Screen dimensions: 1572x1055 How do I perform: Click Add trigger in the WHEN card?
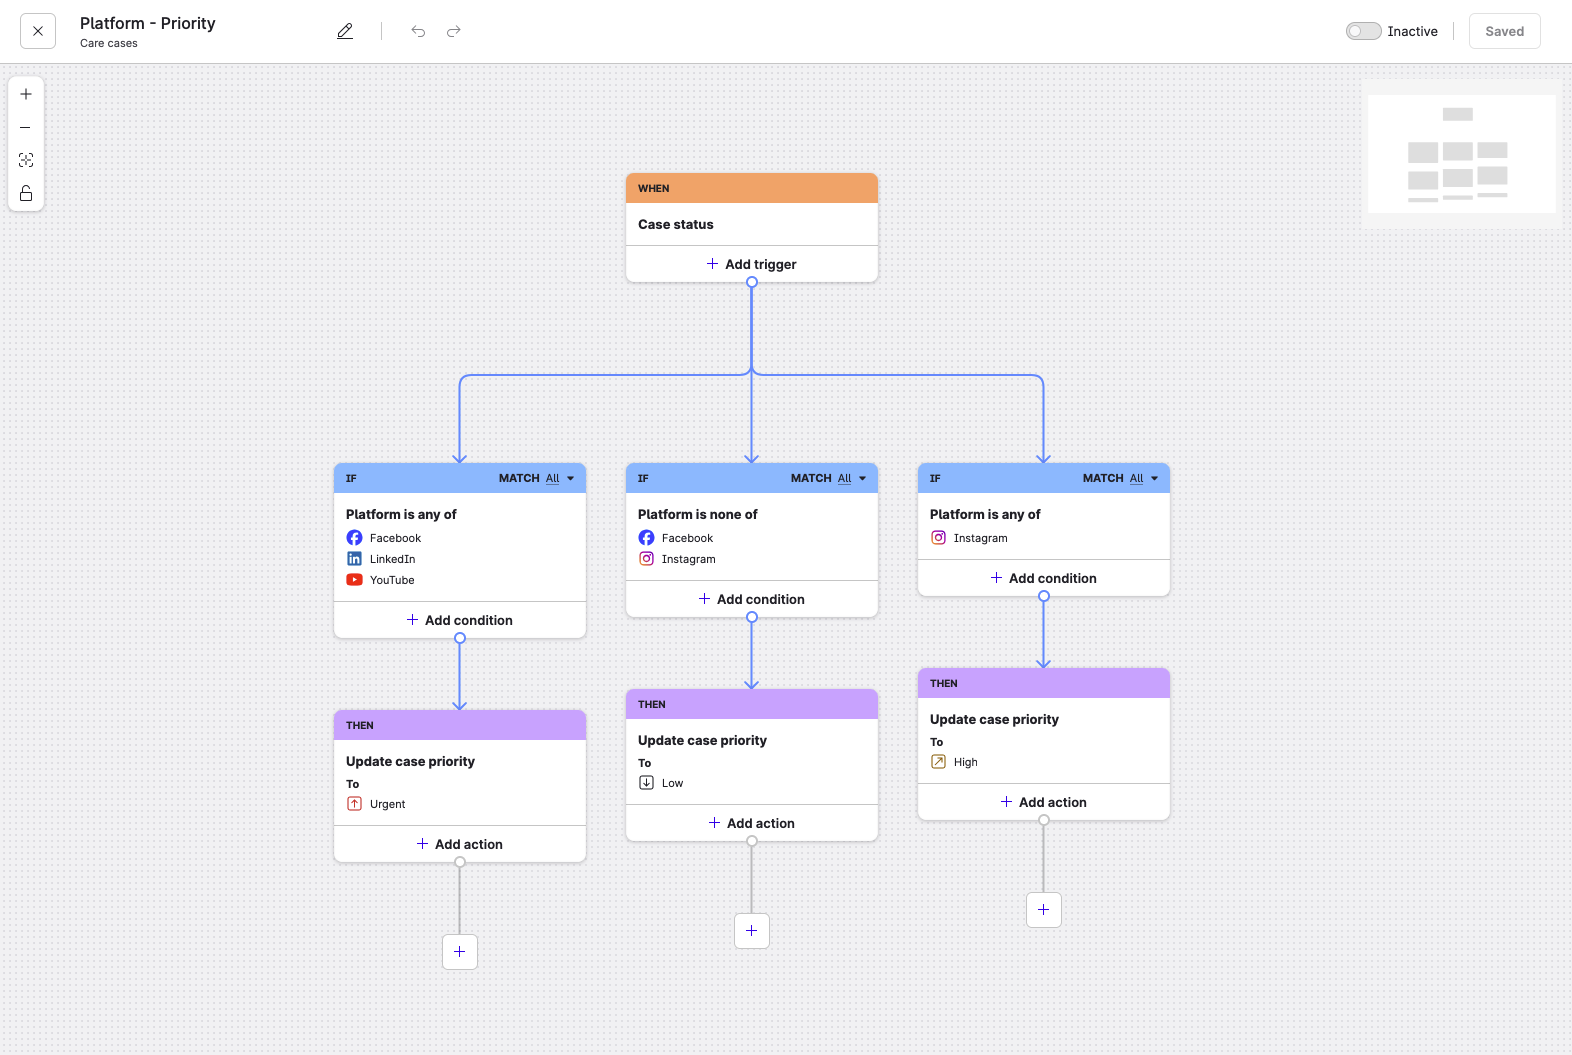click(752, 264)
